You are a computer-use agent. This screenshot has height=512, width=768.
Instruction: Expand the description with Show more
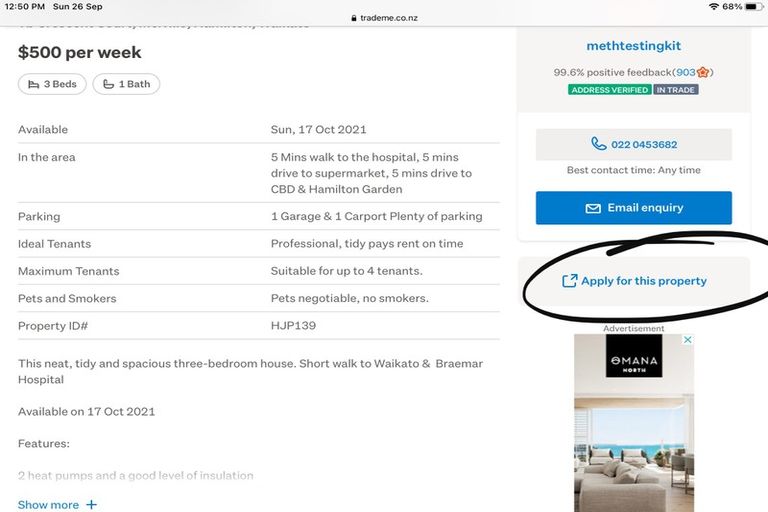click(48, 505)
